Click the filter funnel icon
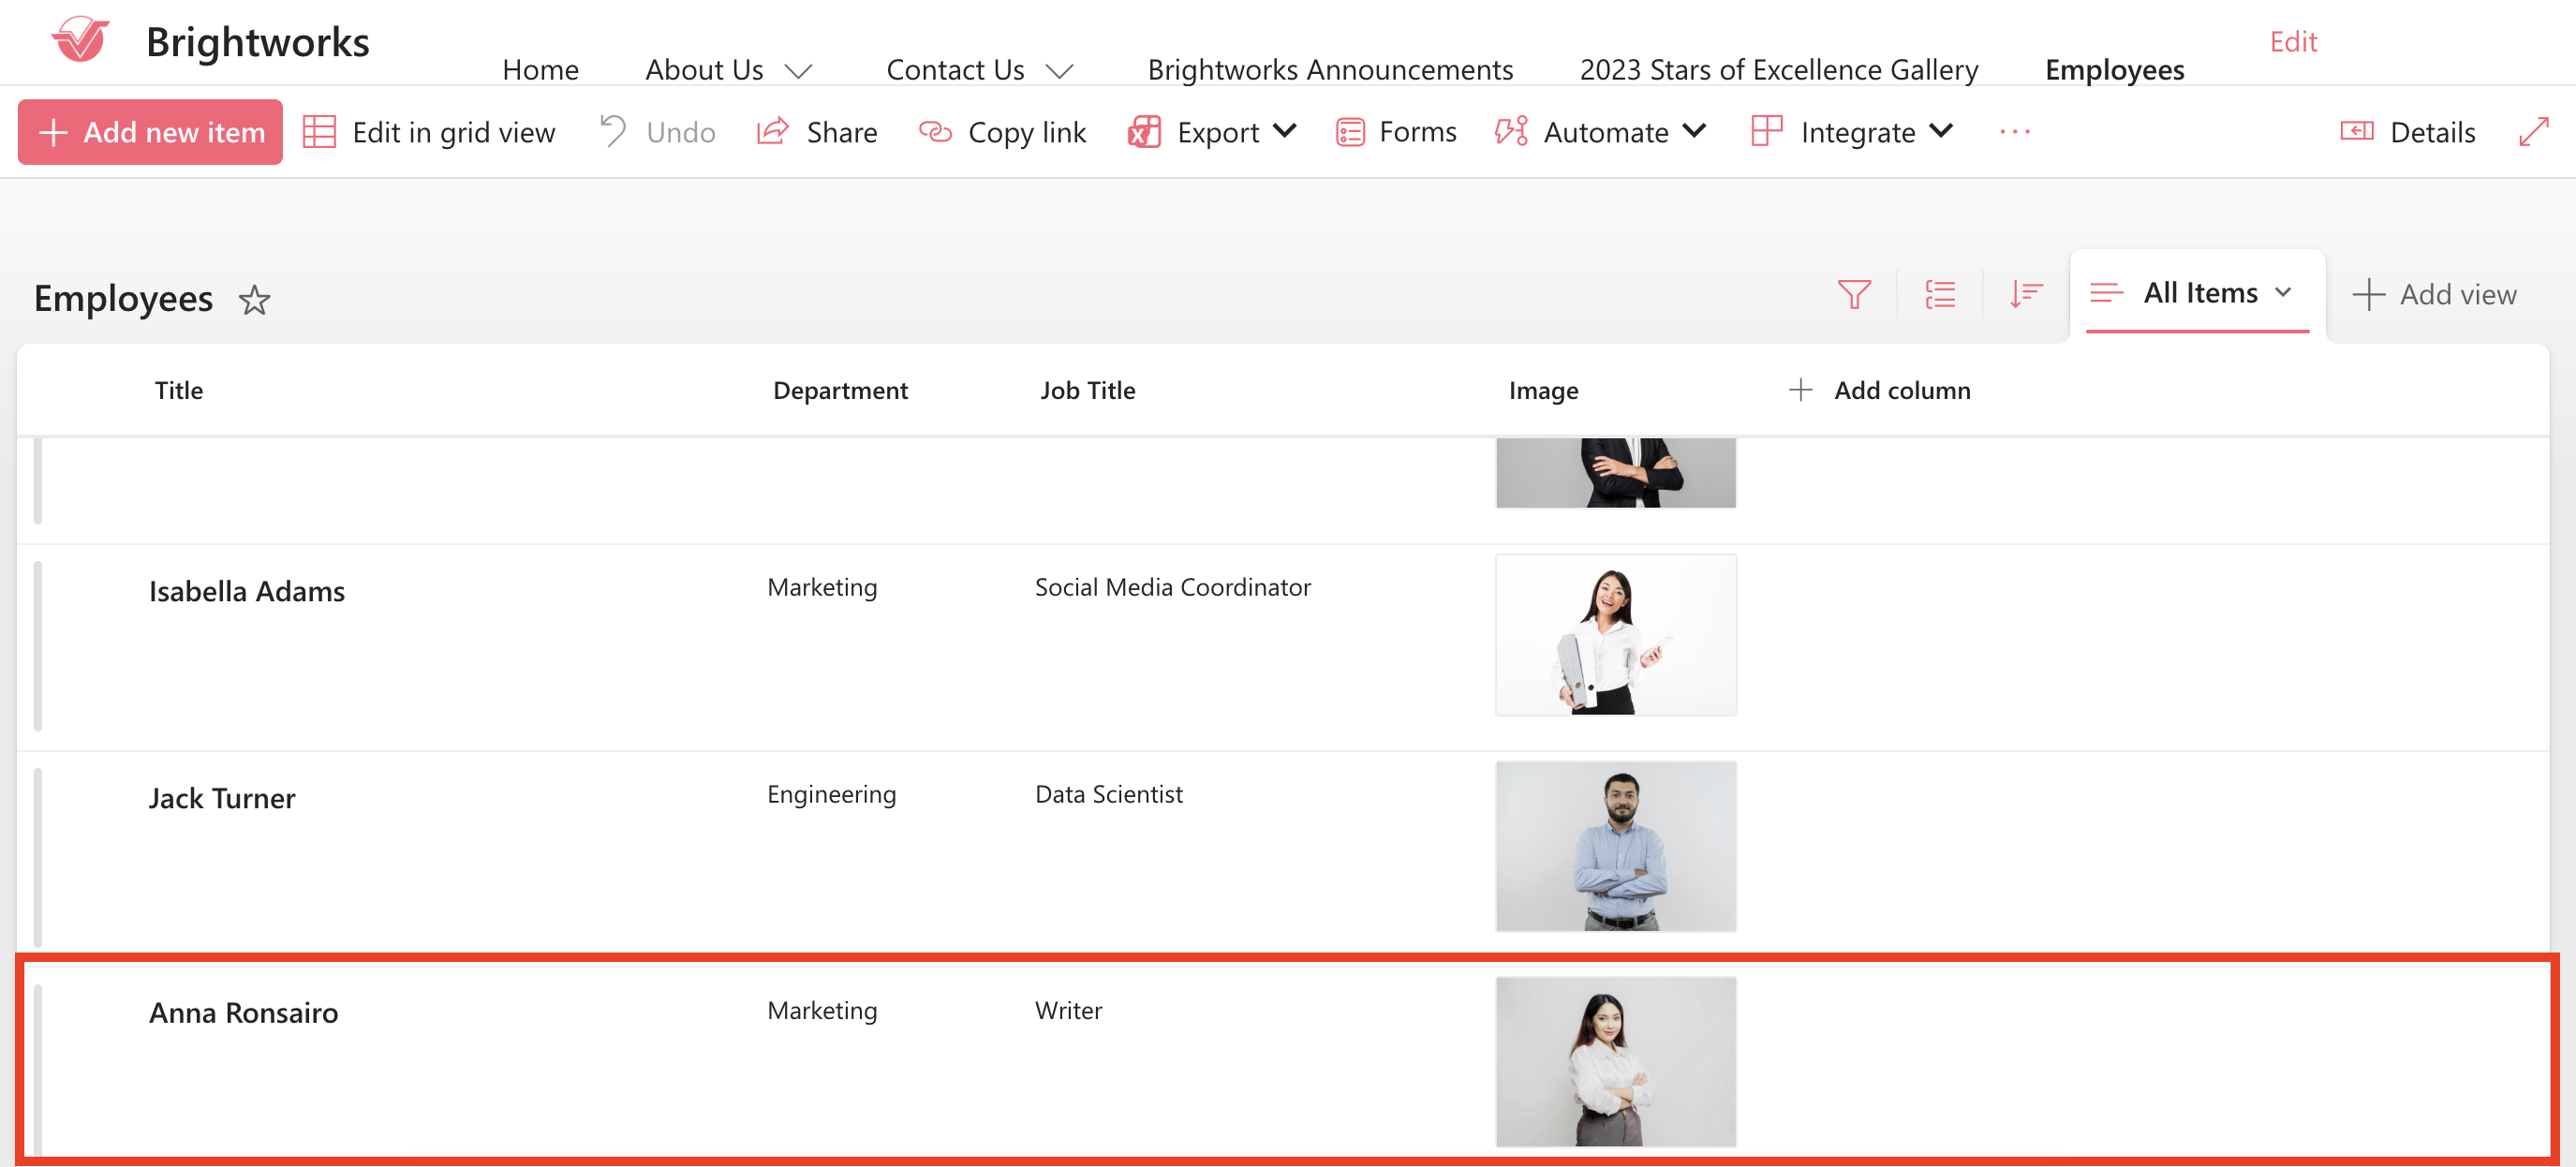Image resolution: width=2576 pixels, height=1167 pixels. pos(1853,295)
